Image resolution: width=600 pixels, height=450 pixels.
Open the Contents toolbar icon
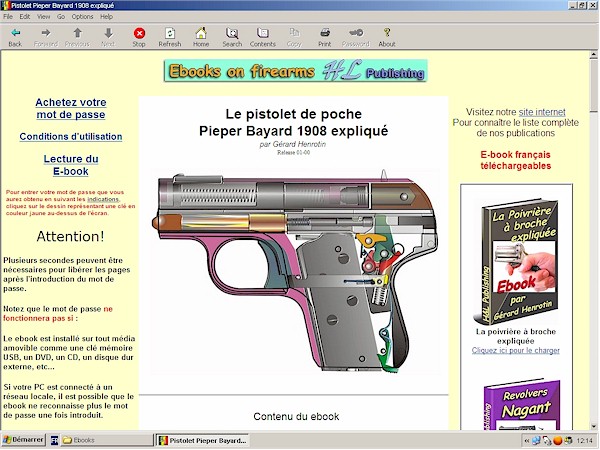point(263,33)
